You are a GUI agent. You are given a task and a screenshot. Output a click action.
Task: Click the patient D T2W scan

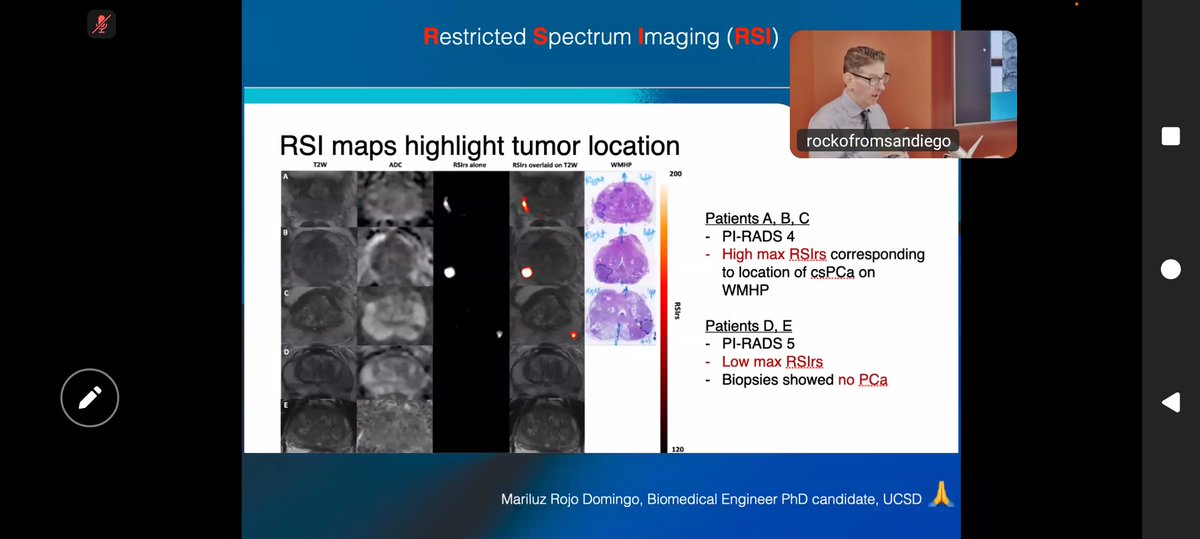[x=319, y=373]
